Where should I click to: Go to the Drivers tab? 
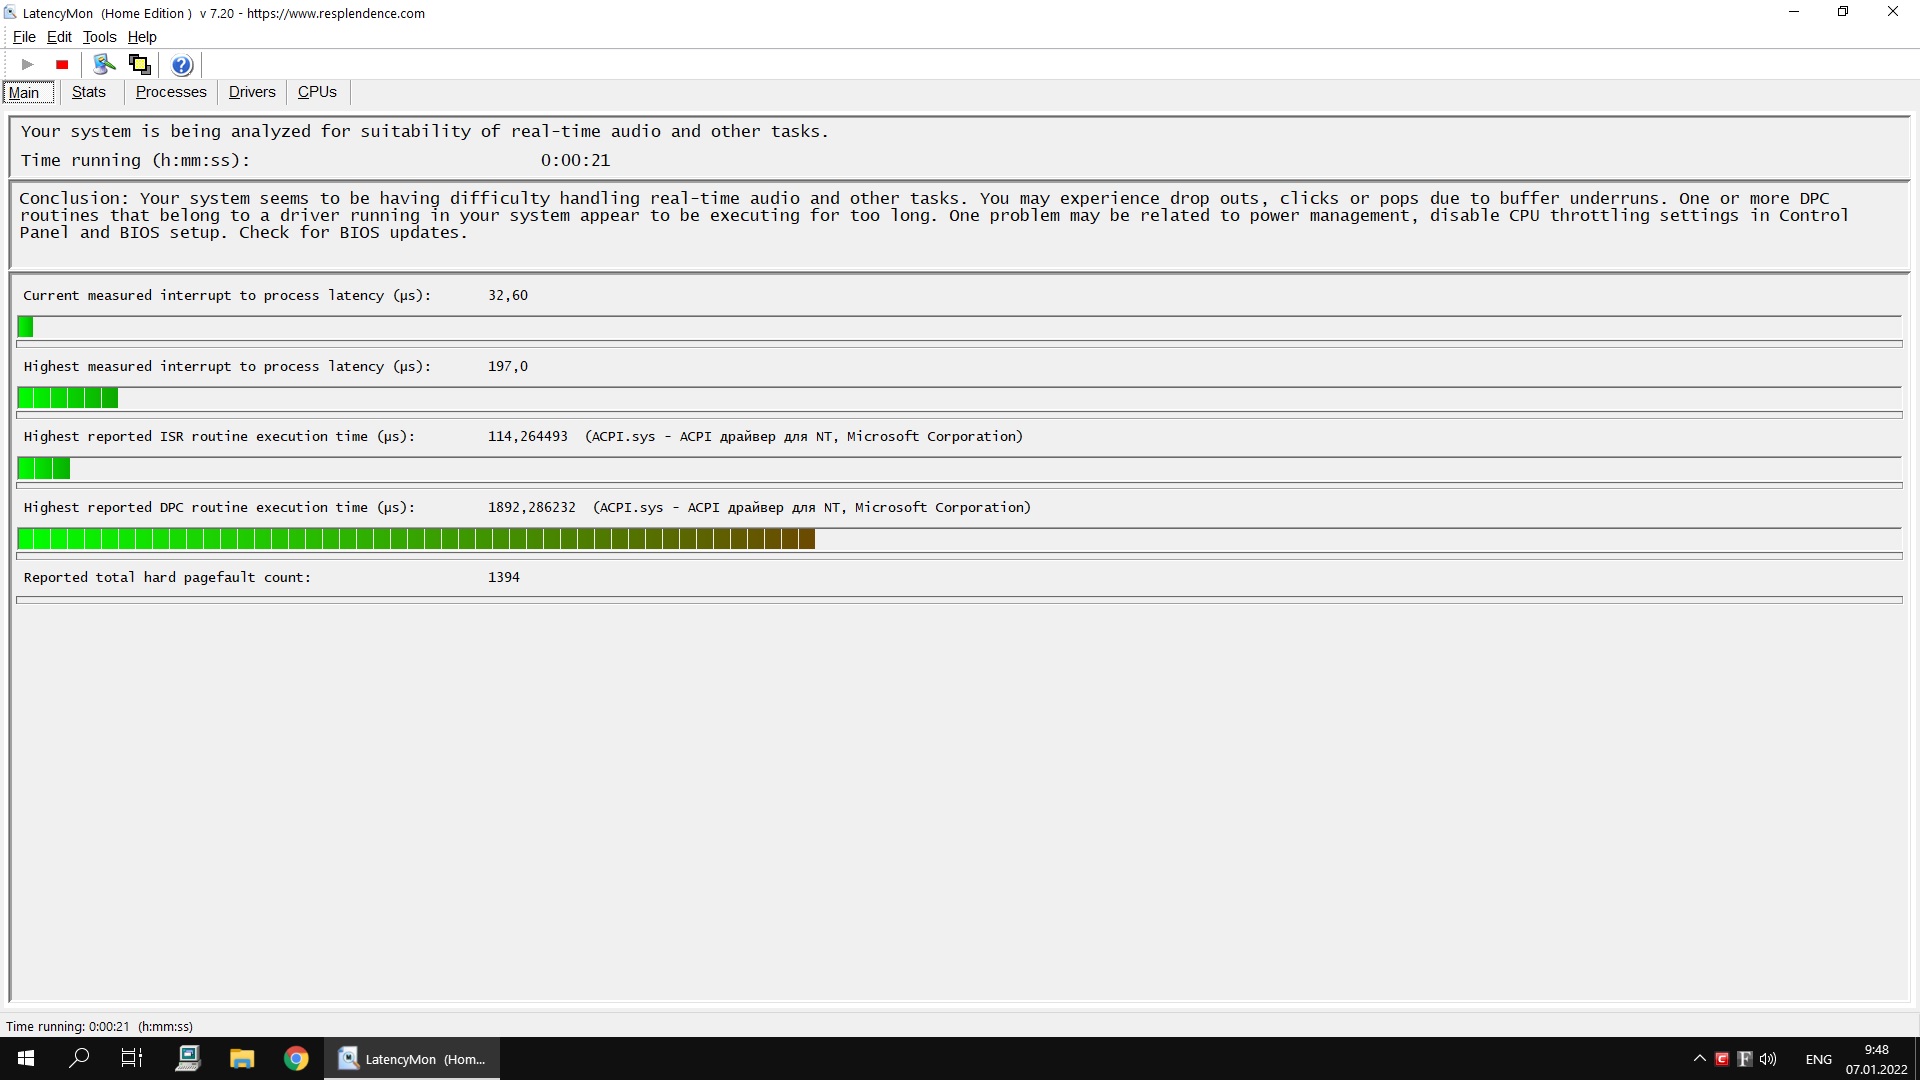click(x=252, y=92)
